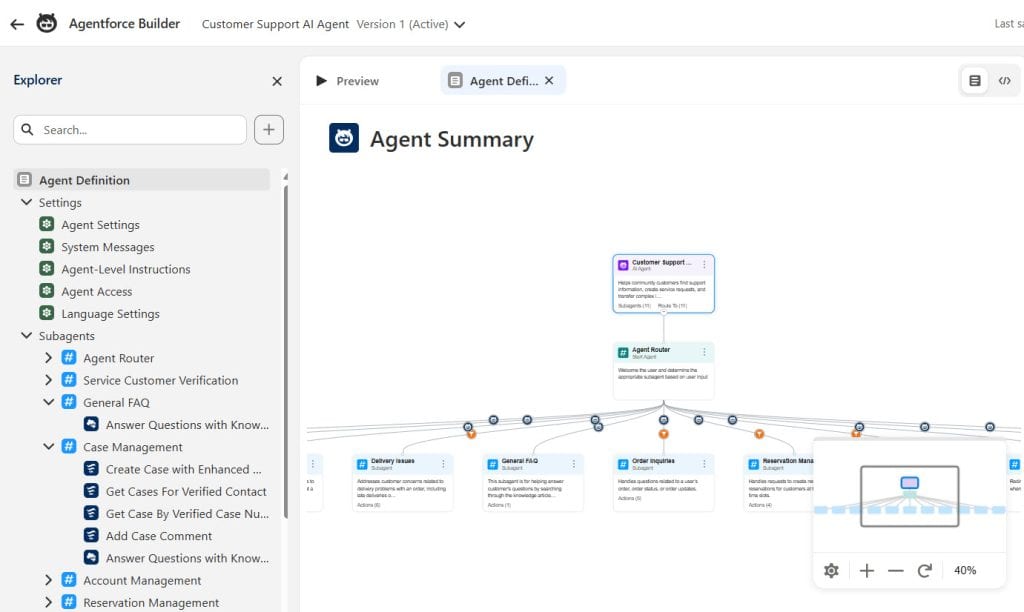This screenshot has width=1024, height=612.
Task: Select the Customer Support agent node
Action: click(x=664, y=283)
